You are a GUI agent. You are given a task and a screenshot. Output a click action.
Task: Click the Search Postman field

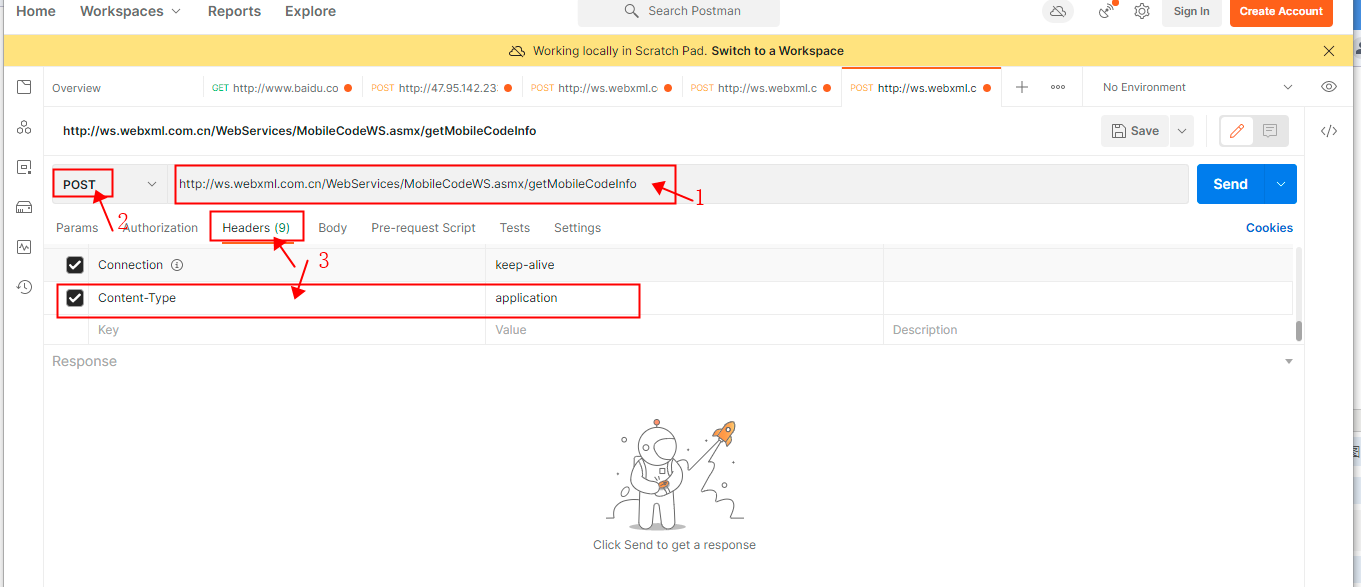[x=678, y=11]
